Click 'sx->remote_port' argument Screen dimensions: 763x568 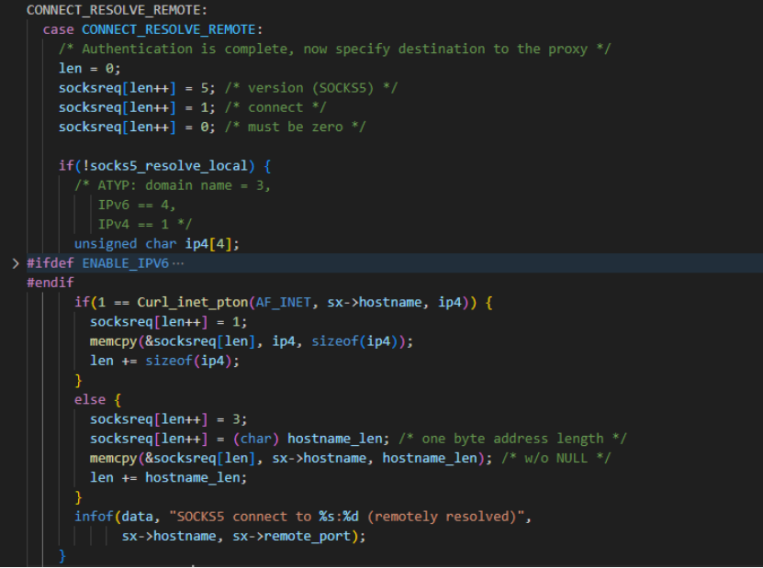point(291,536)
